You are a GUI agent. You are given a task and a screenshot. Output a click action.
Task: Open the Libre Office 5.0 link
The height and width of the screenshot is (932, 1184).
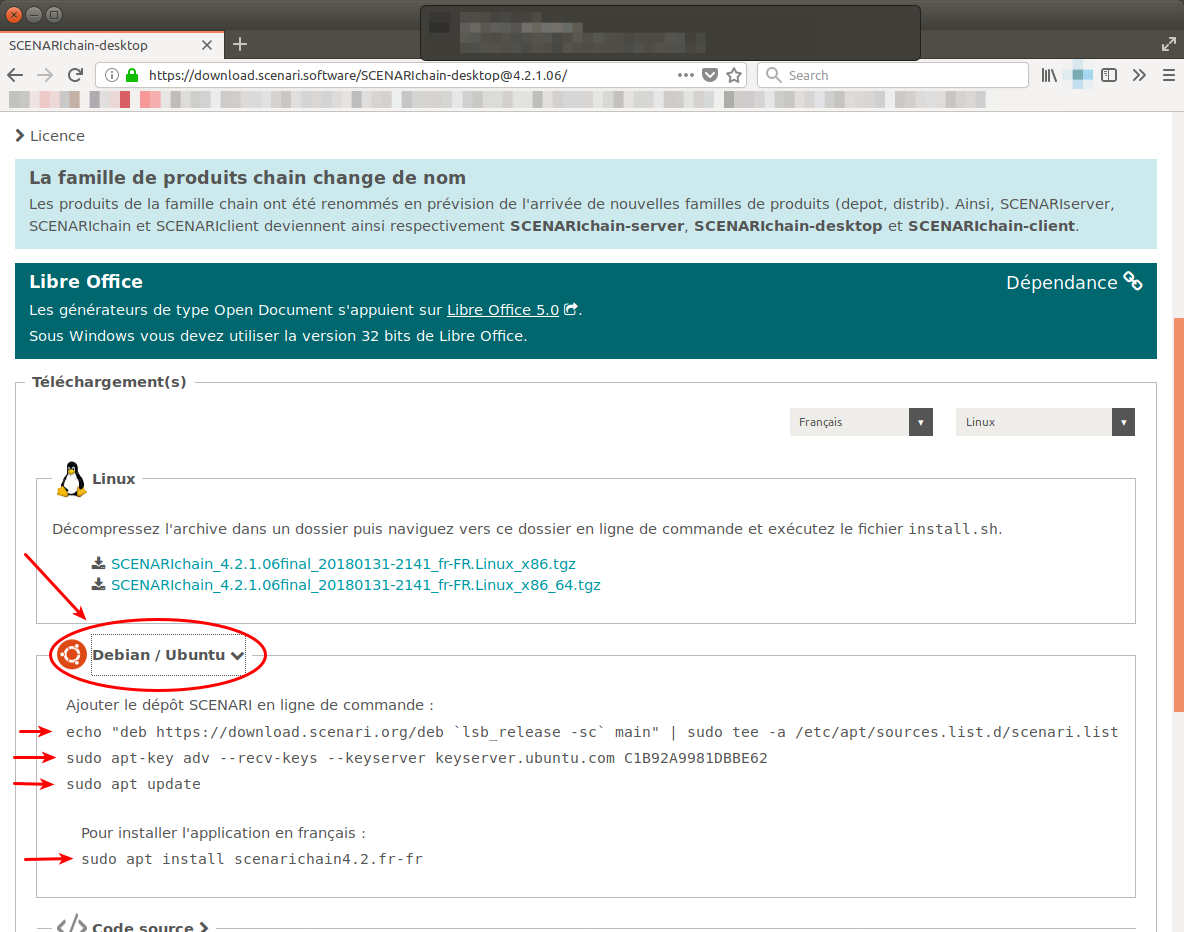(x=503, y=310)
